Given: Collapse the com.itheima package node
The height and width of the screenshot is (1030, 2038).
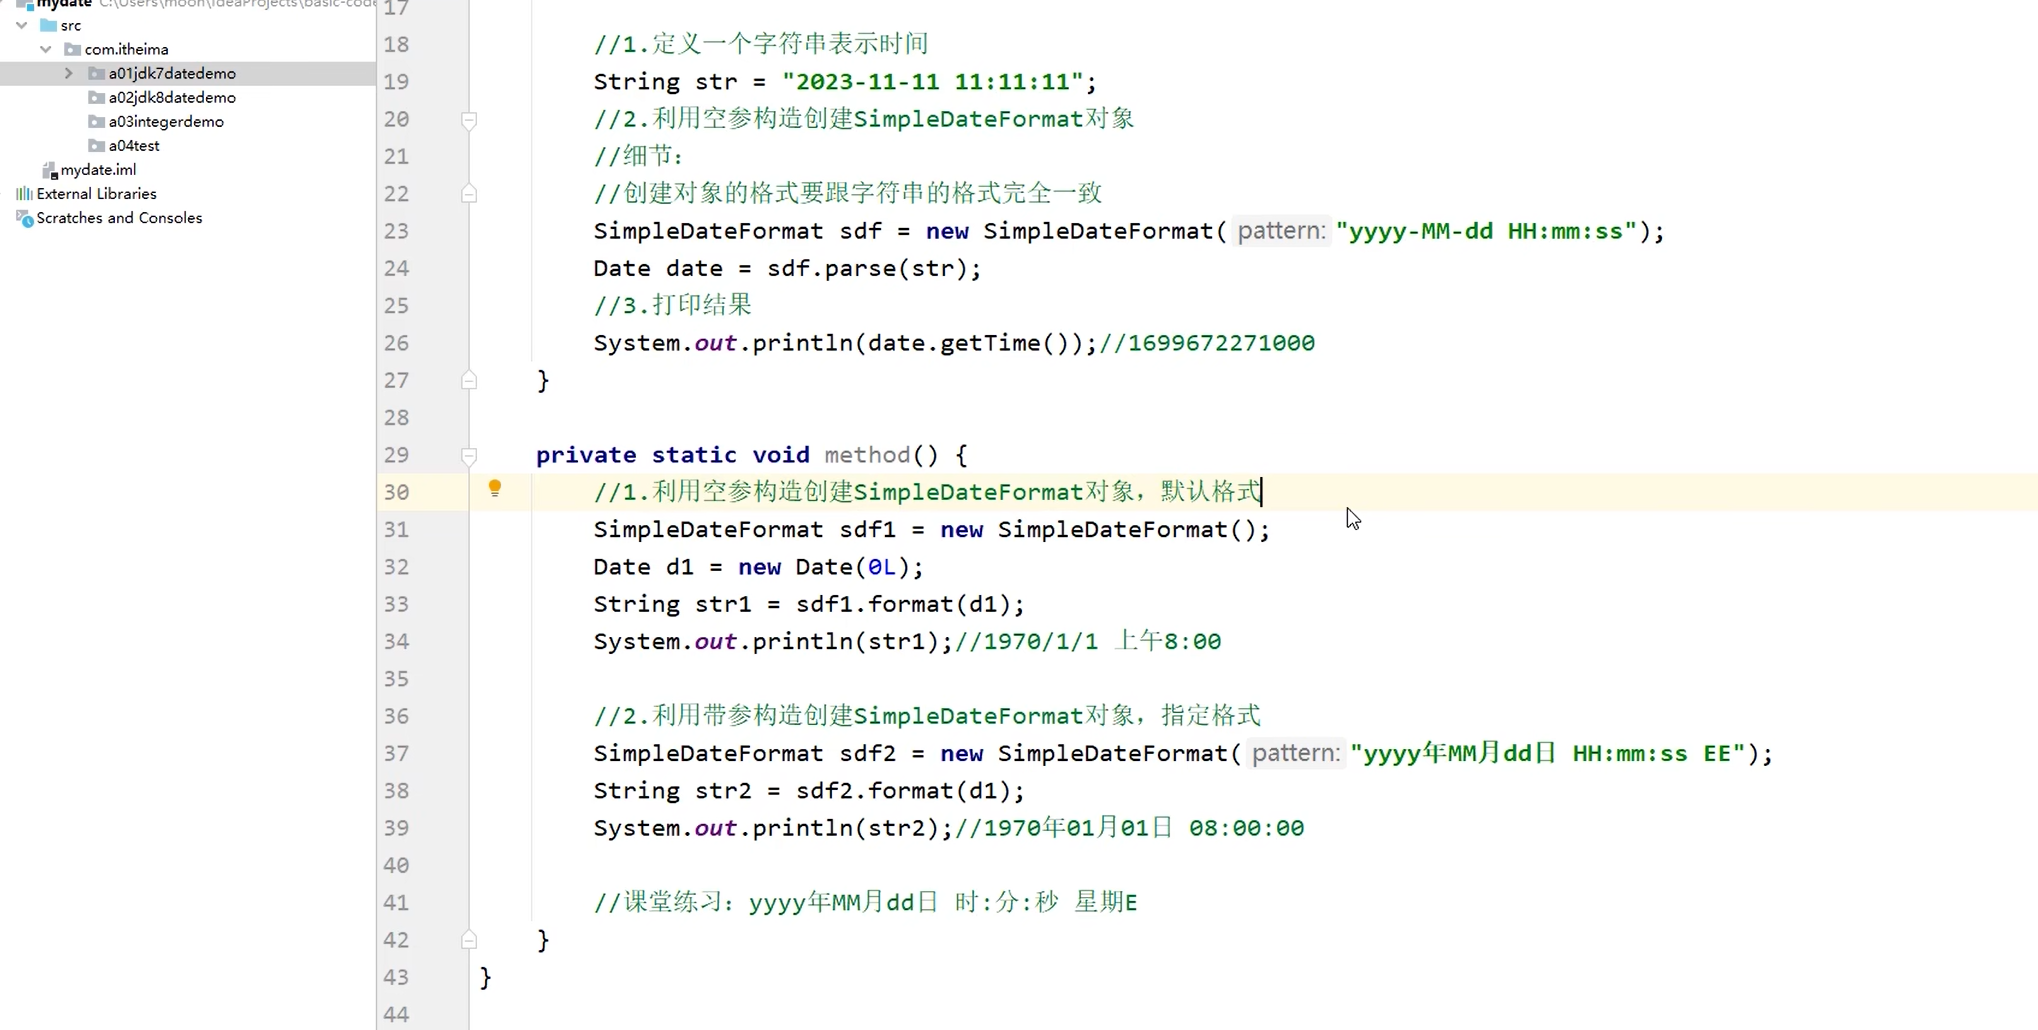Looking at the screenshot, I should [x=45, y=49].
